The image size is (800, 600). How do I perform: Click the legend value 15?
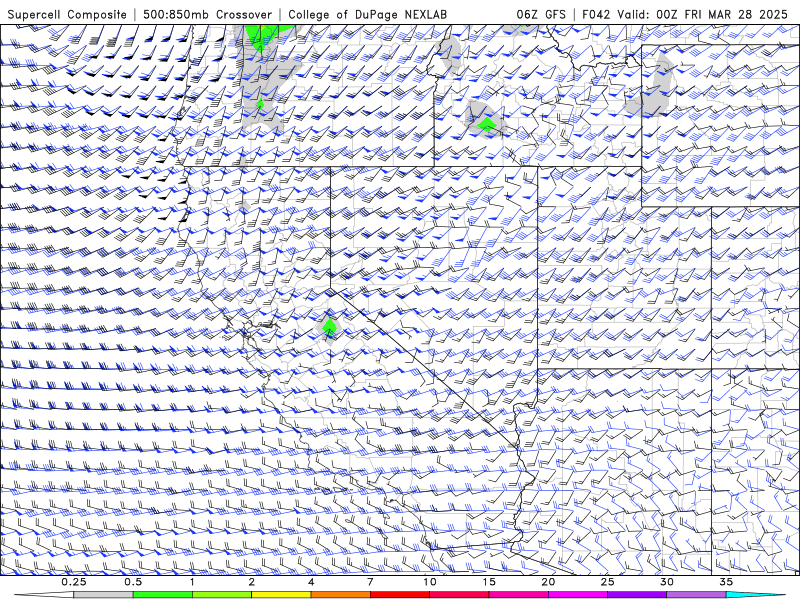click(489, 582)
